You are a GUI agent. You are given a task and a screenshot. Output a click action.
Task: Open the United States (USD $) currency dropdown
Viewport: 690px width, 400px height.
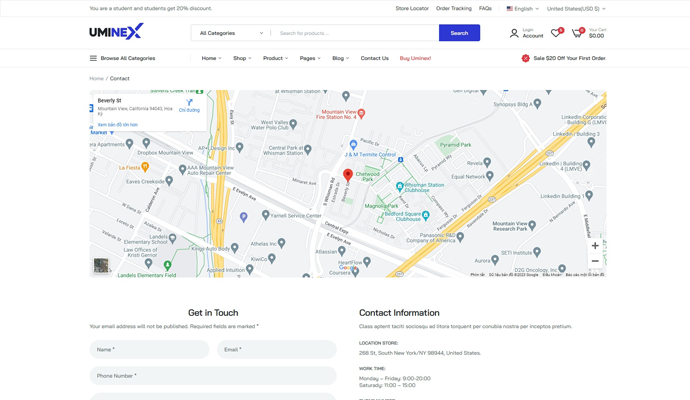point(575,8)
